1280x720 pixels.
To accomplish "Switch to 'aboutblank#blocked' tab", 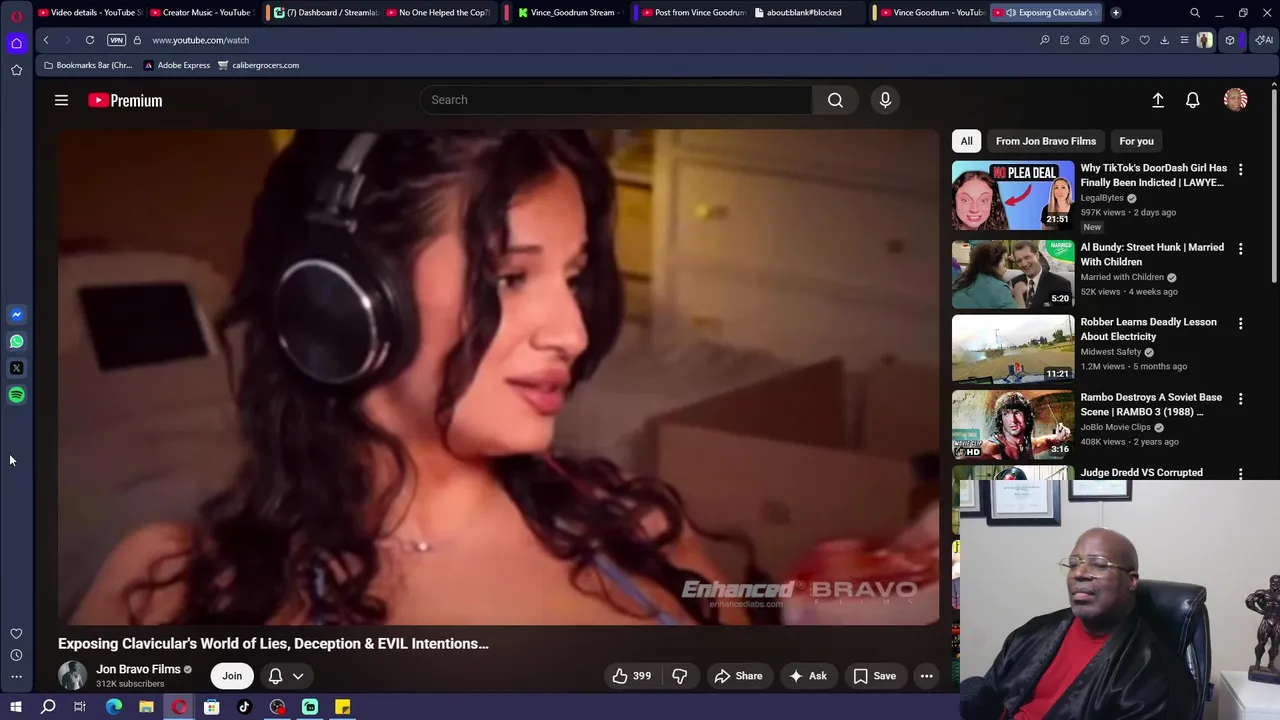I will pos(805,13).
